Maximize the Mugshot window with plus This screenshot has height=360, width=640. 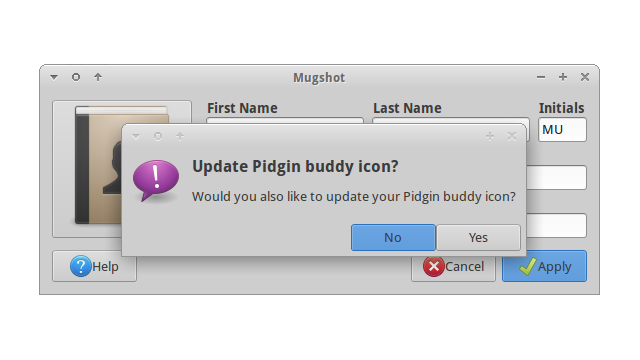[x=563, y=77]
